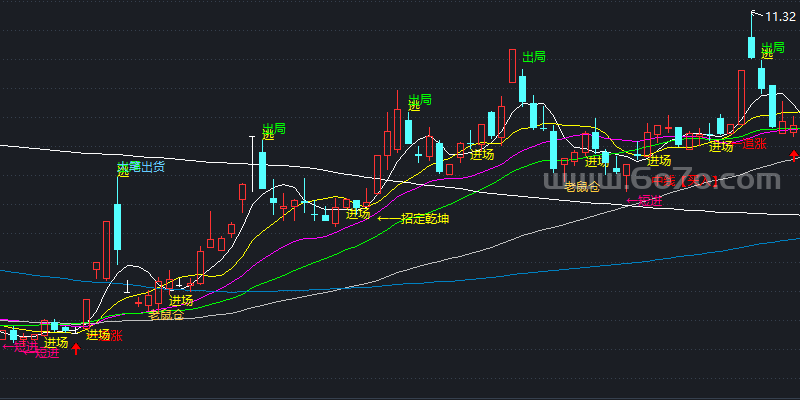Screen dimensions: 800x400
Task: Click the red 中线【买入】 signal label
Action: click(x=685, y=180)
